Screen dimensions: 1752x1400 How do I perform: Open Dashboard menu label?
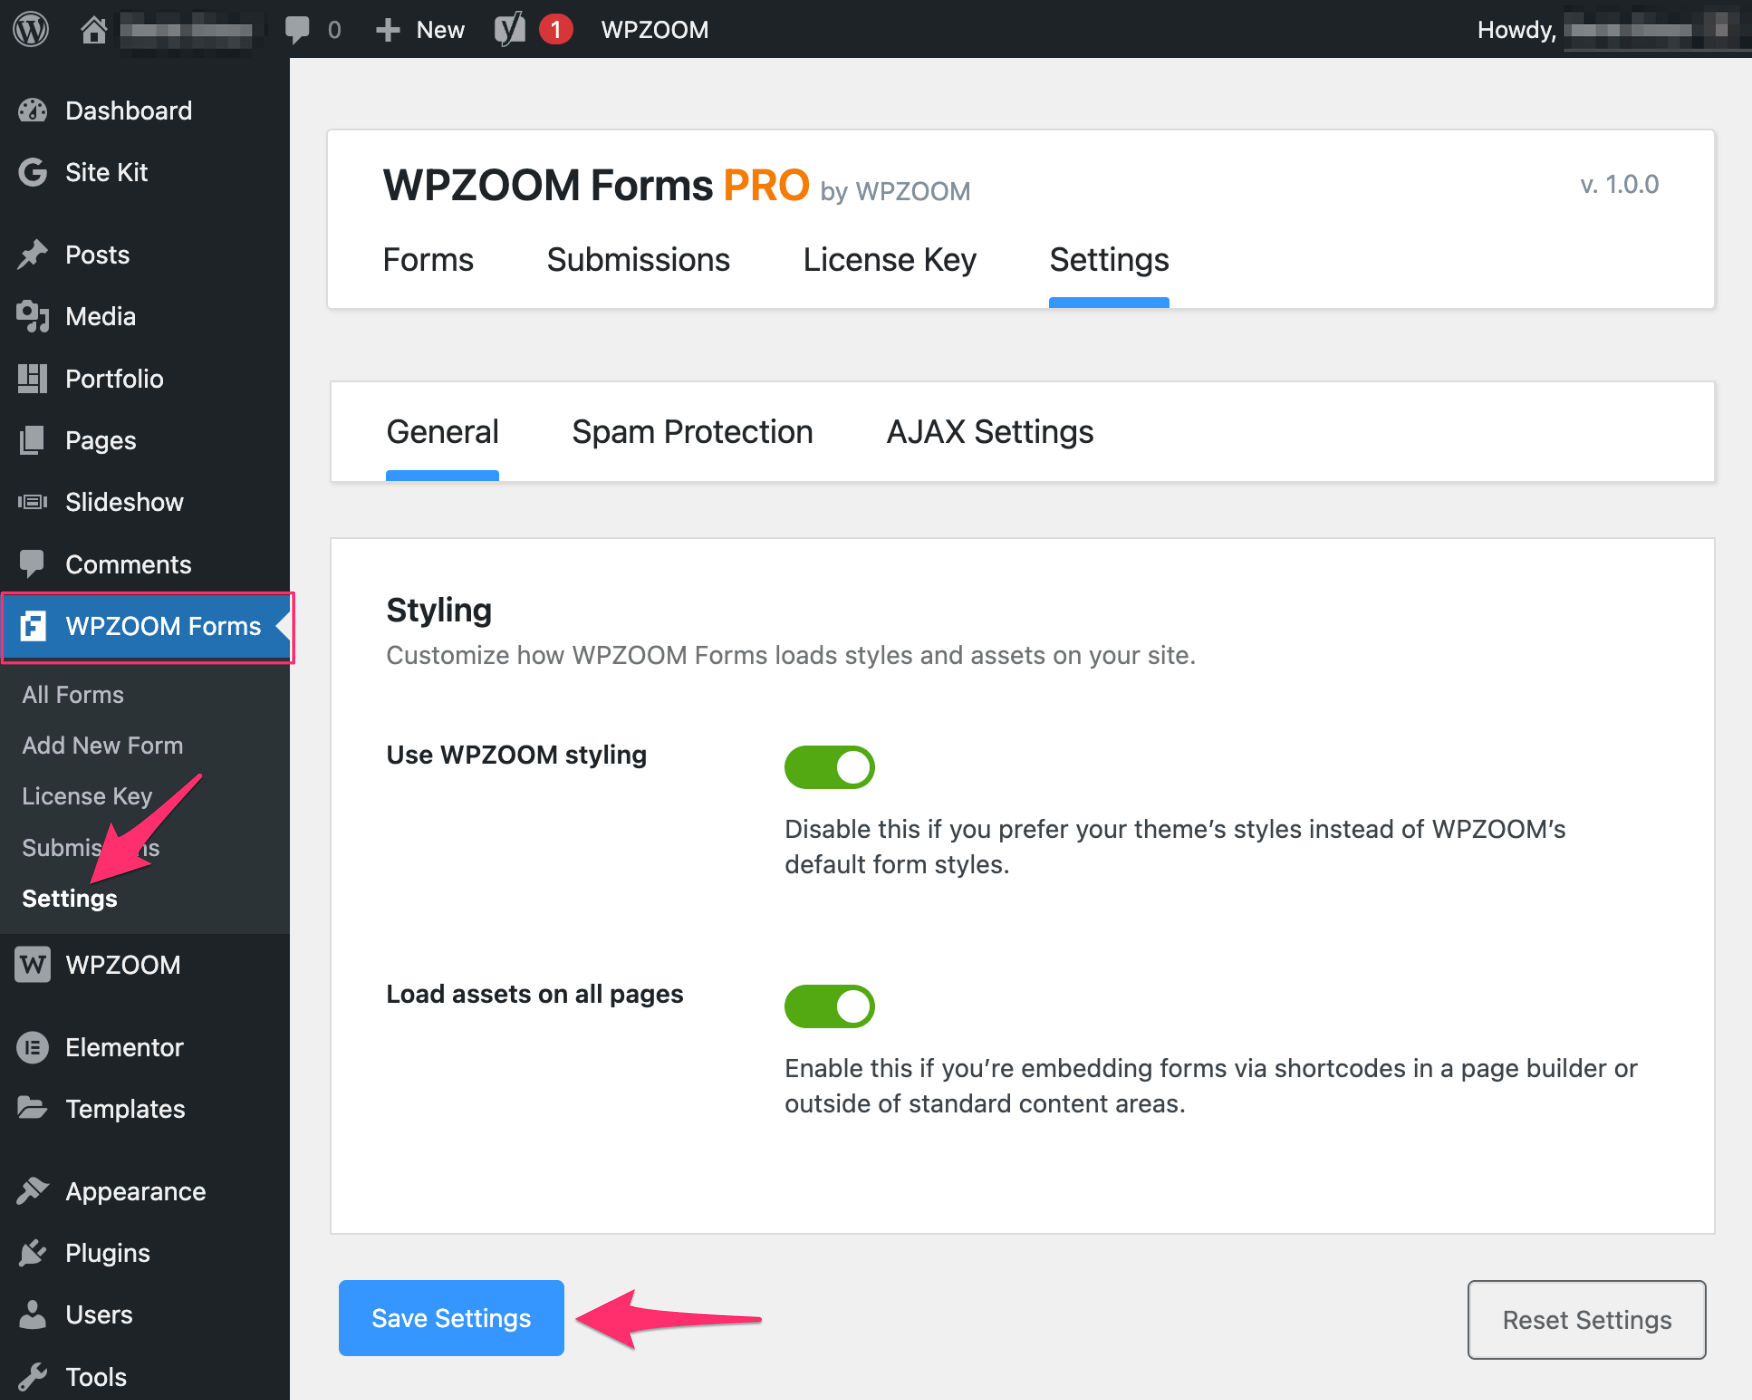tap(128, 111)
